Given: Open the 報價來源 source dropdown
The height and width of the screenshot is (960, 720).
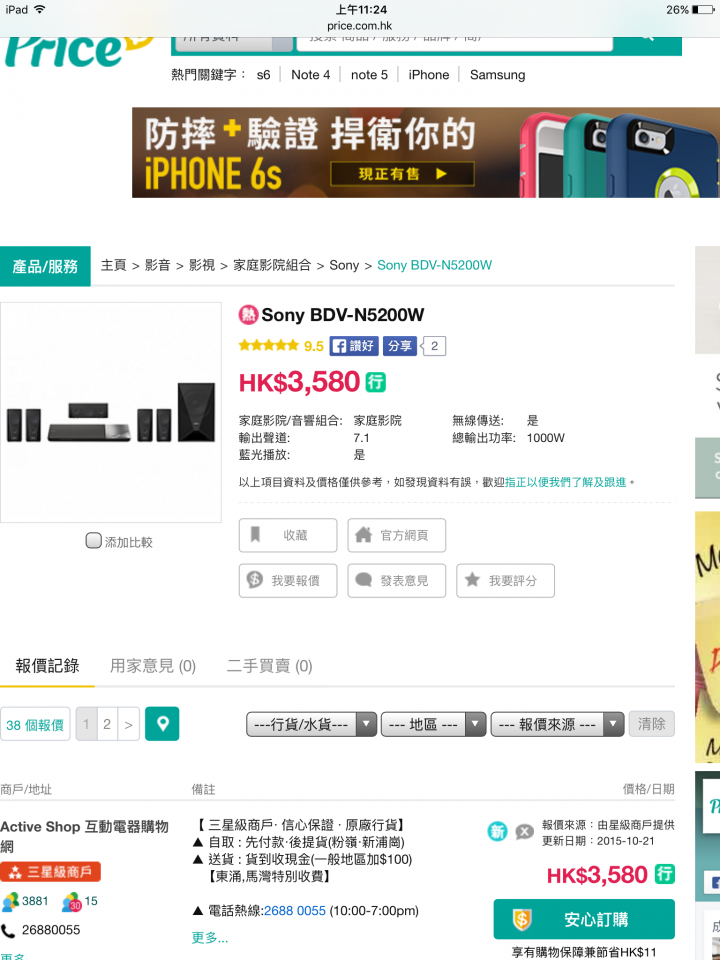Looking at the screenshot, I should tap(558, 724).
